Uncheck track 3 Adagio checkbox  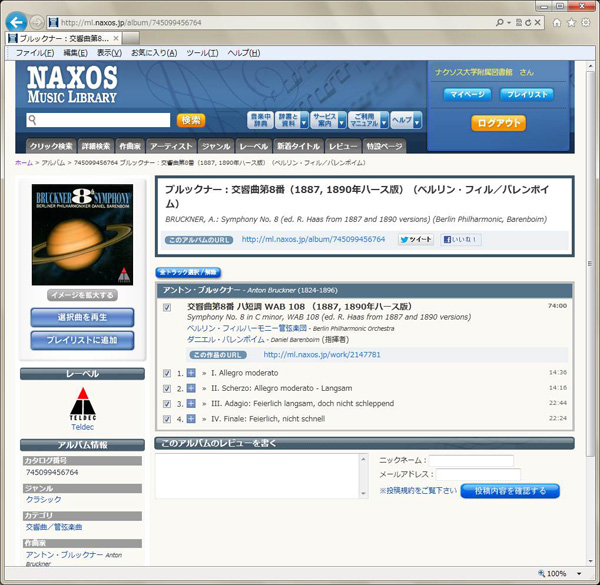[167, 404]
